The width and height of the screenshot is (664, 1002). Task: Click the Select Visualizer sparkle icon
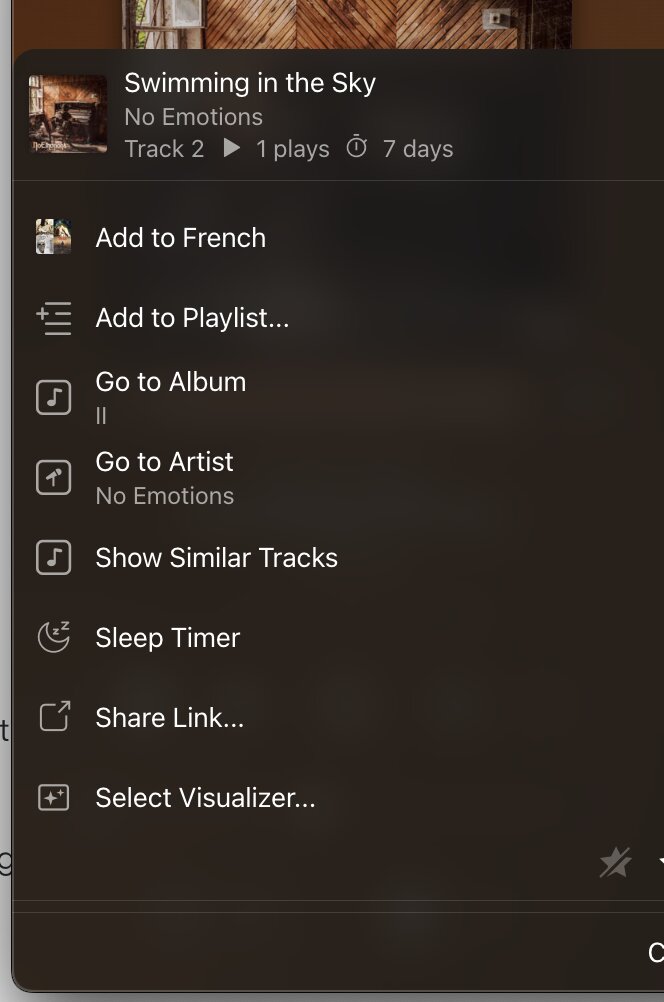[53, 798]
